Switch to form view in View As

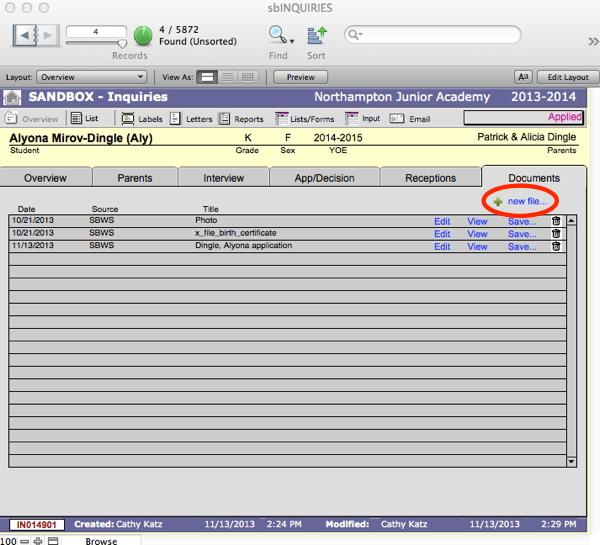point(207,77)
